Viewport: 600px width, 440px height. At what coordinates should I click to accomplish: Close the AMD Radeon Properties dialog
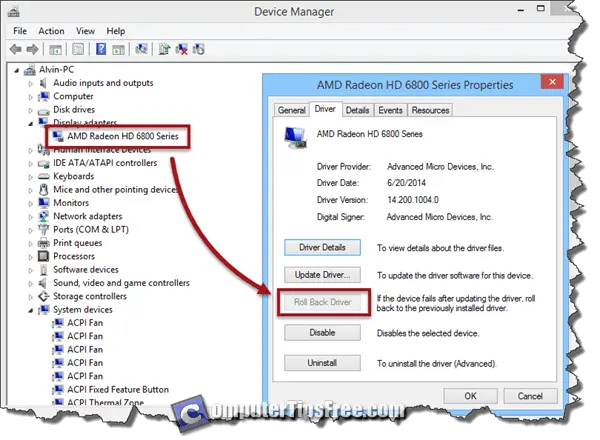pyautogui.click(x=552, y=81)
